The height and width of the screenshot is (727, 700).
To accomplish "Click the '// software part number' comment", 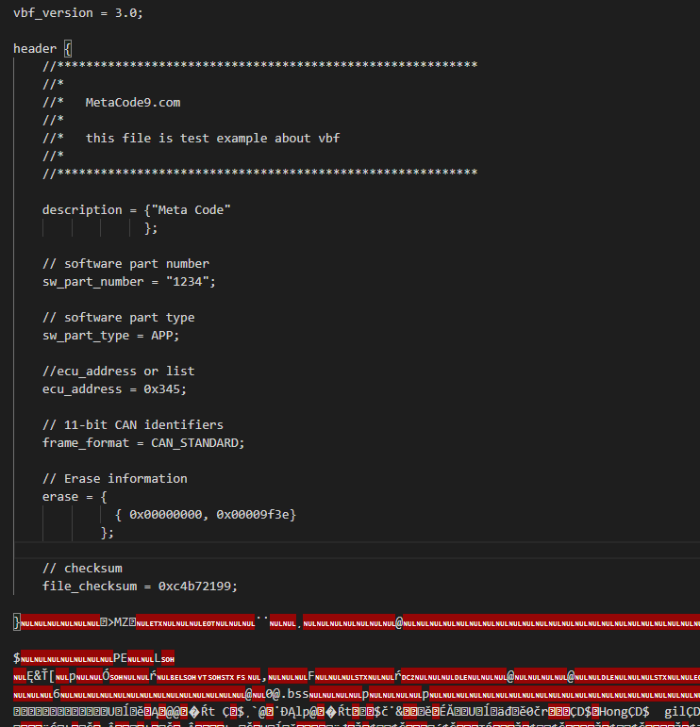I will [125, 264].
